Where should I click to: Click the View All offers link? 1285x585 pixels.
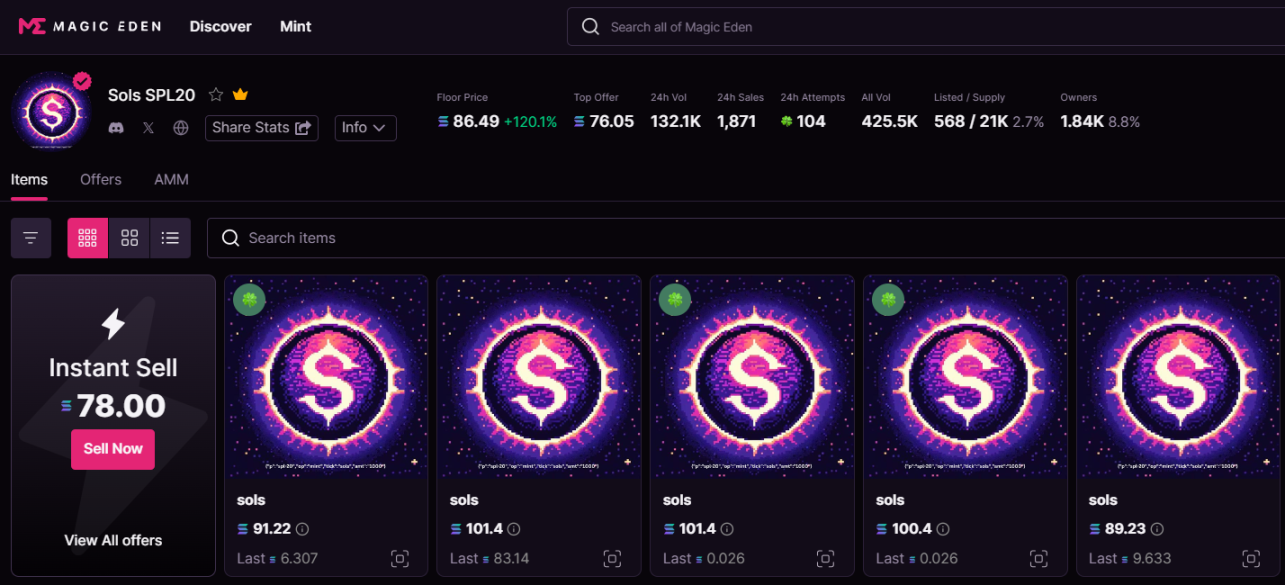point(113,540)
